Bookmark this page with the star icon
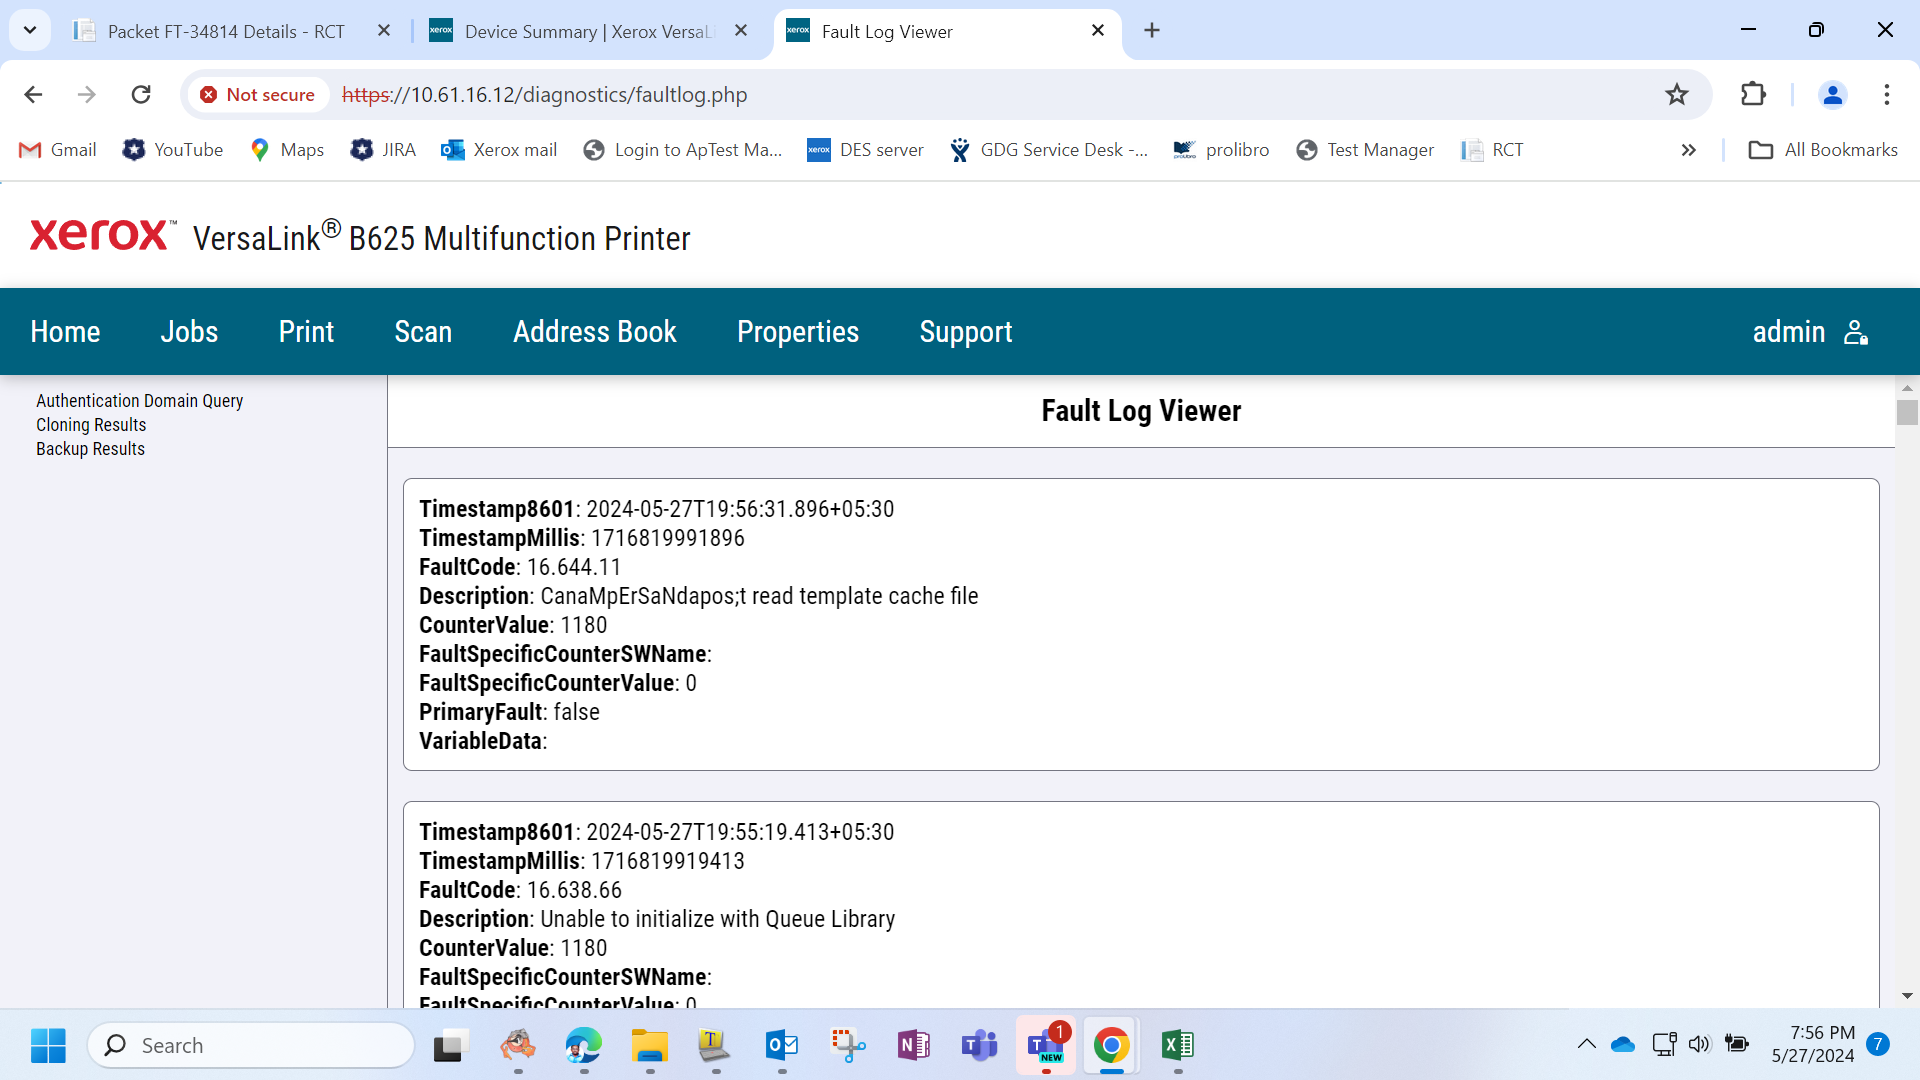This screenshot has width=1920, height=1080. [1677, 94]
